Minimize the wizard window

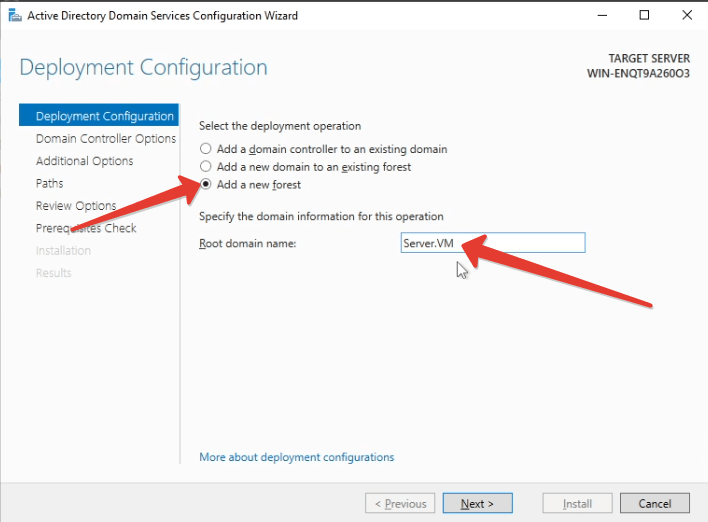(x=602, y=15)
